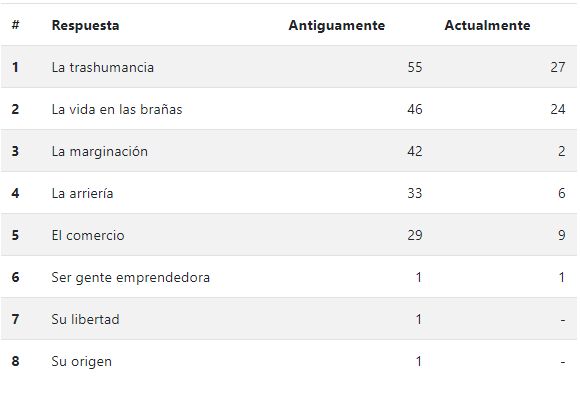Click the Actualmente value 27 cell
Screen dimensions: 580x398
pos(558,67)
